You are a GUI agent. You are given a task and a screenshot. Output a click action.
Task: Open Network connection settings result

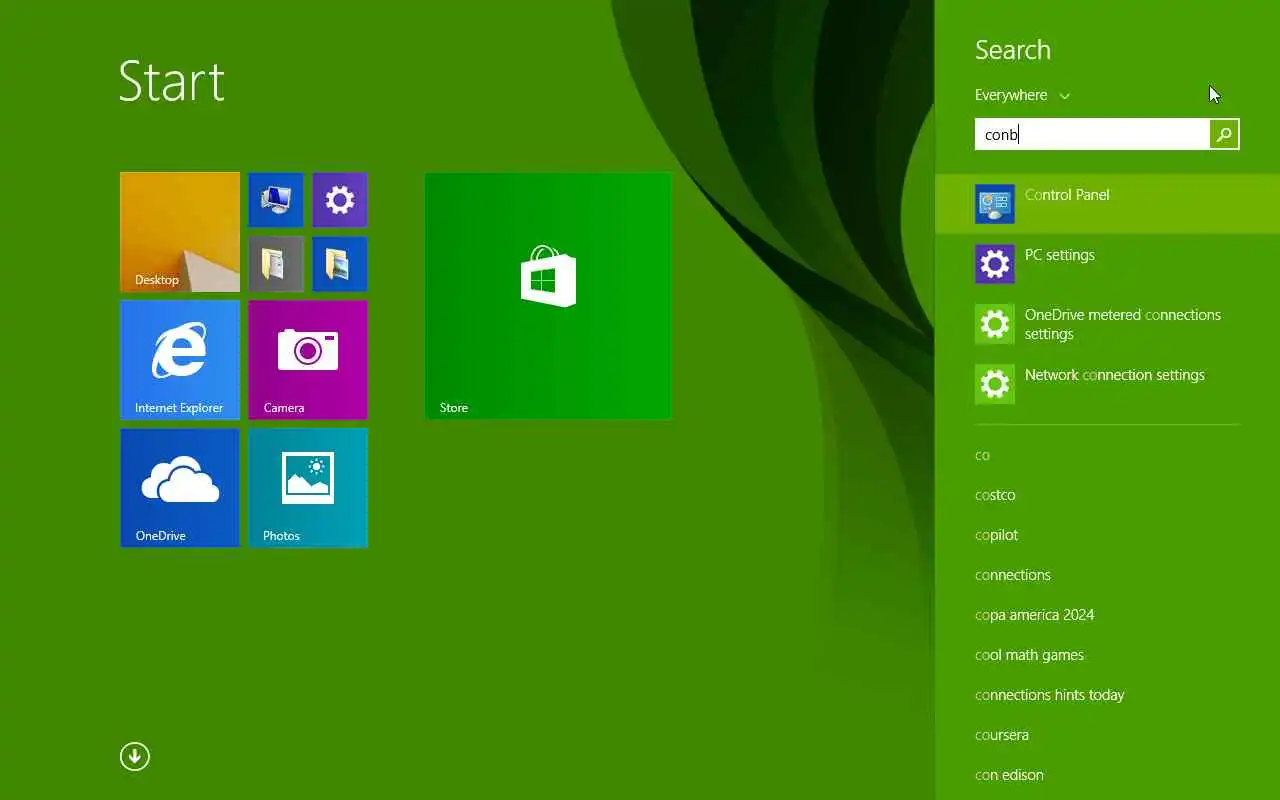click(1107, 384)
